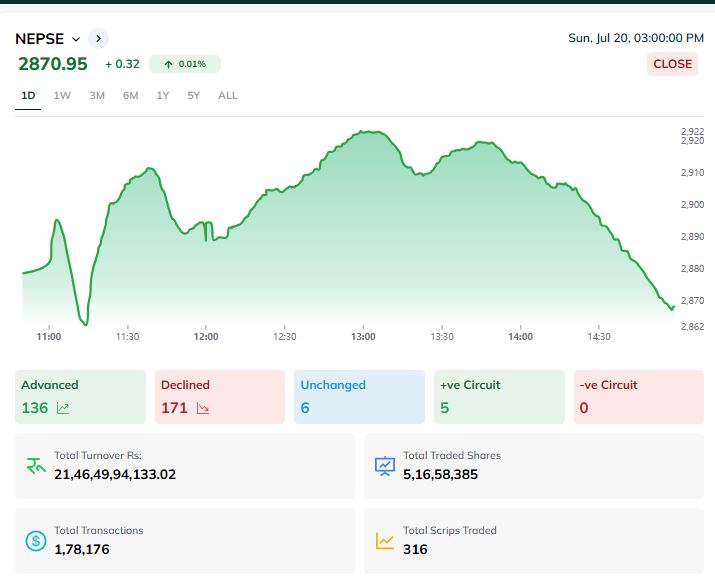715x582 pixels.
Task: Switch to the 1W chart range
Action: coord(62,96)
